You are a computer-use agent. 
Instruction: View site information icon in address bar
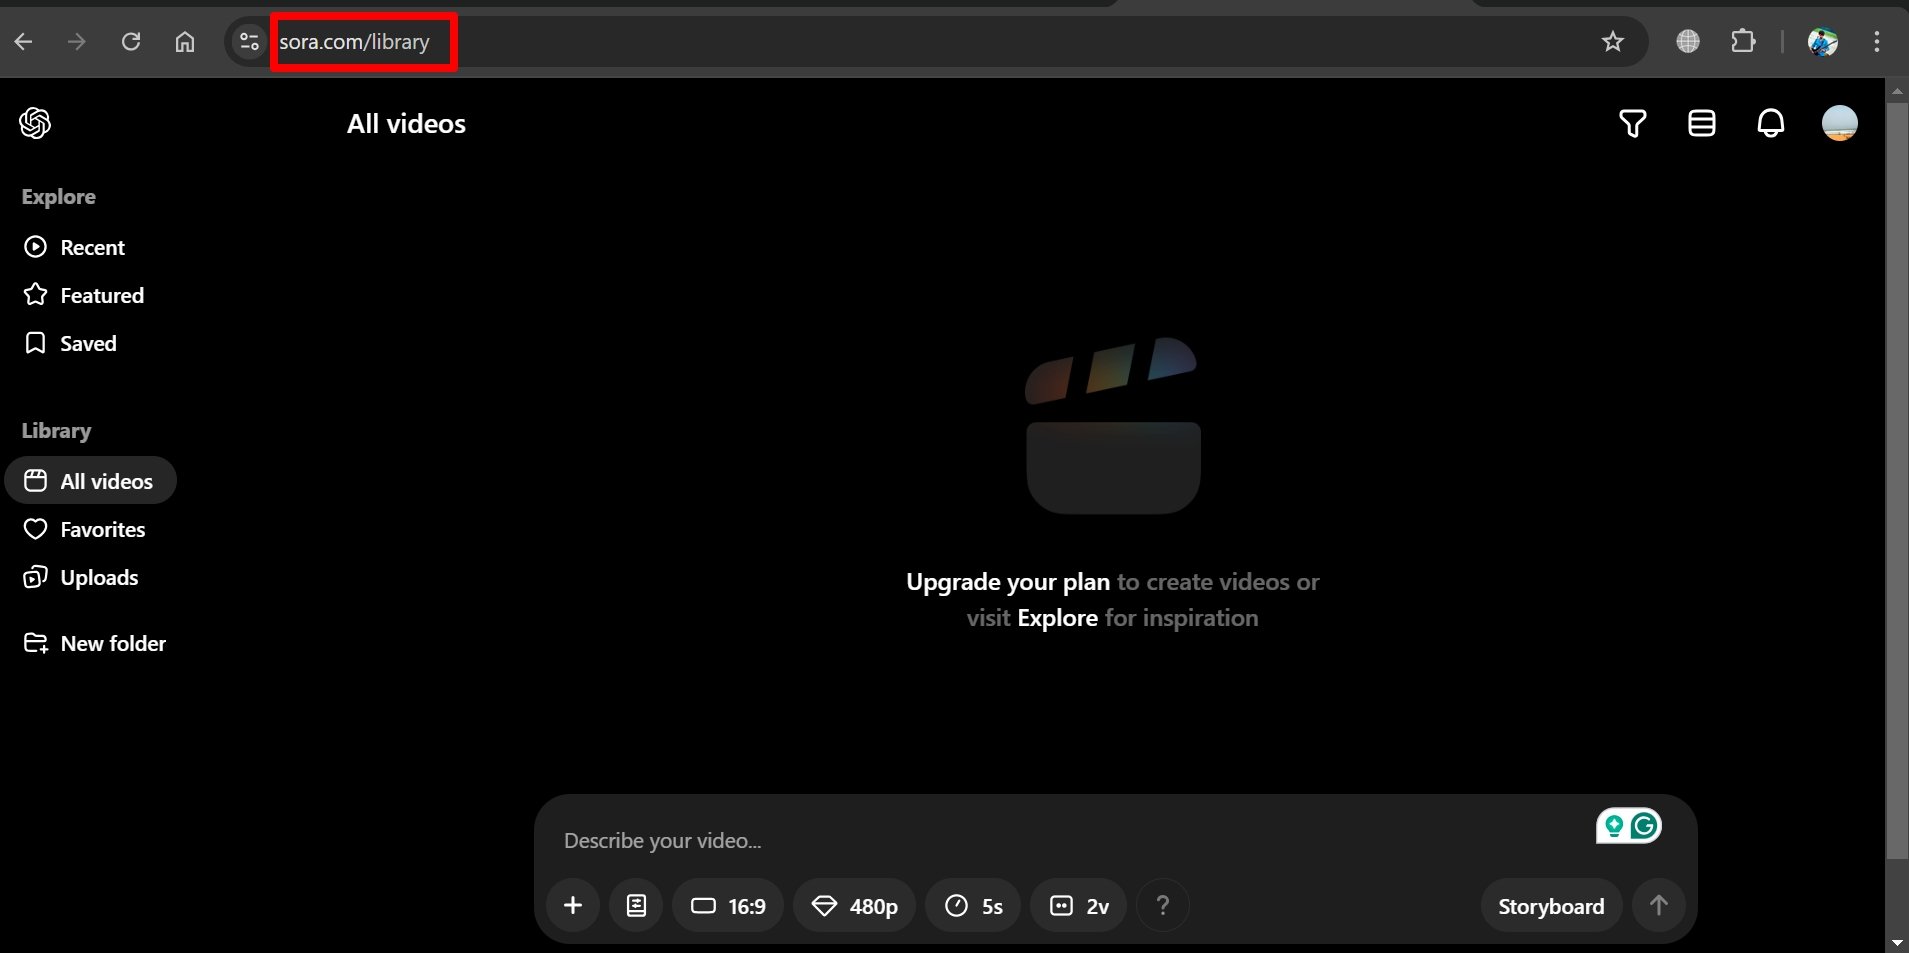point(249,41)
